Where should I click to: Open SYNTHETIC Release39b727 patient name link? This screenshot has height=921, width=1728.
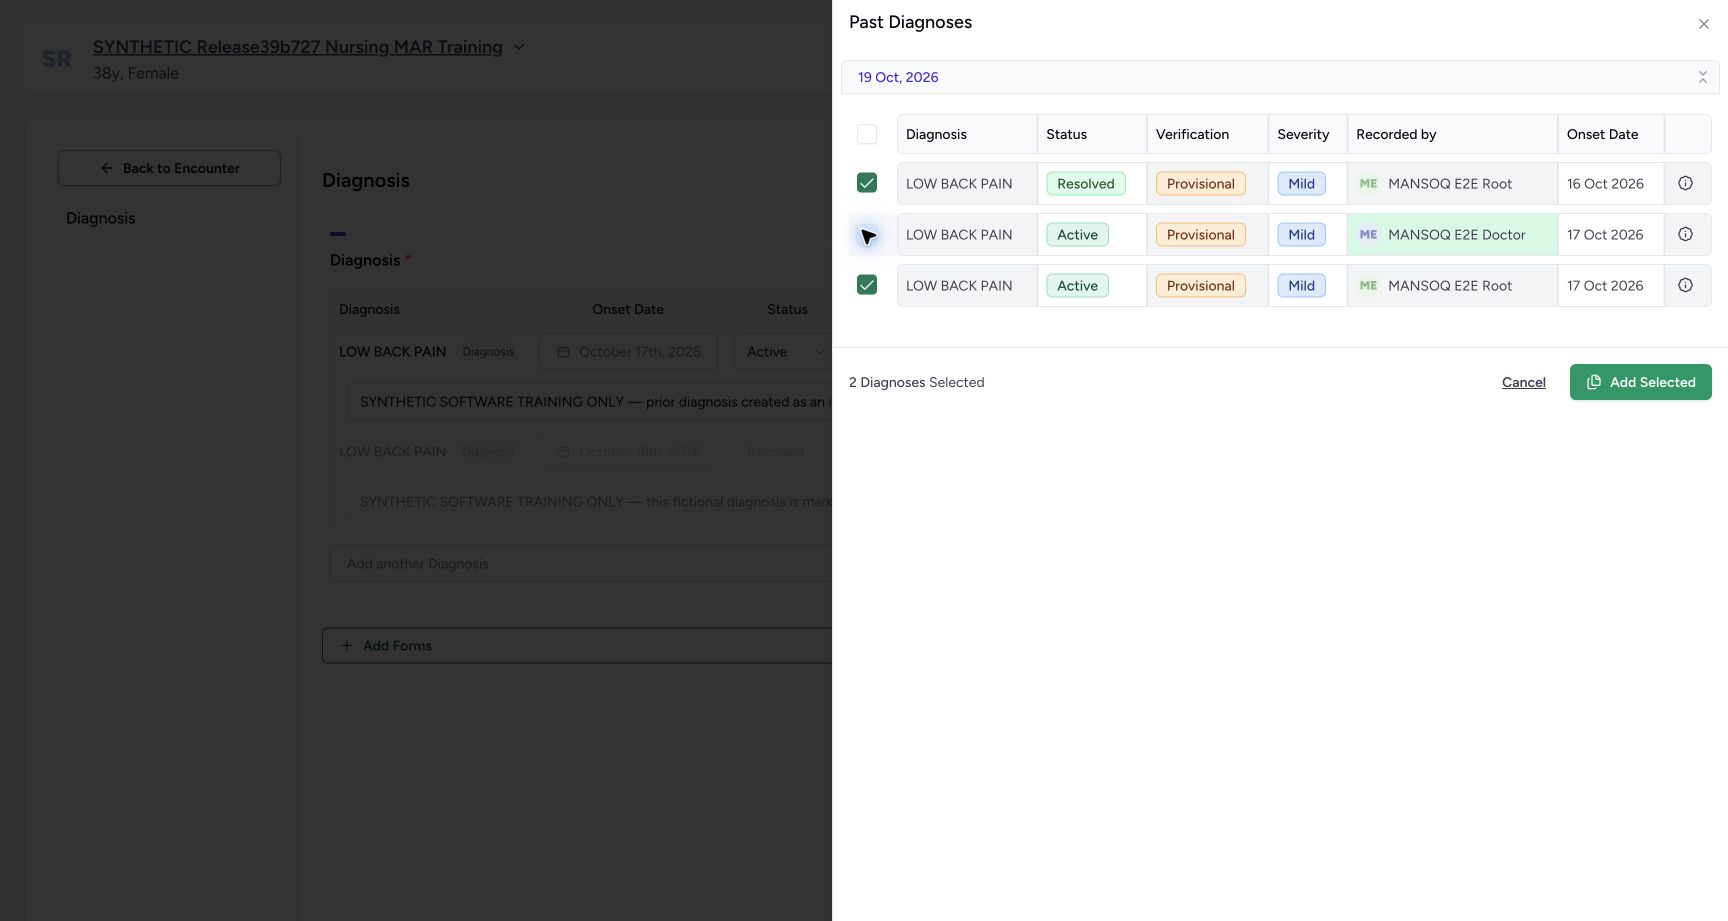[297, 47]
